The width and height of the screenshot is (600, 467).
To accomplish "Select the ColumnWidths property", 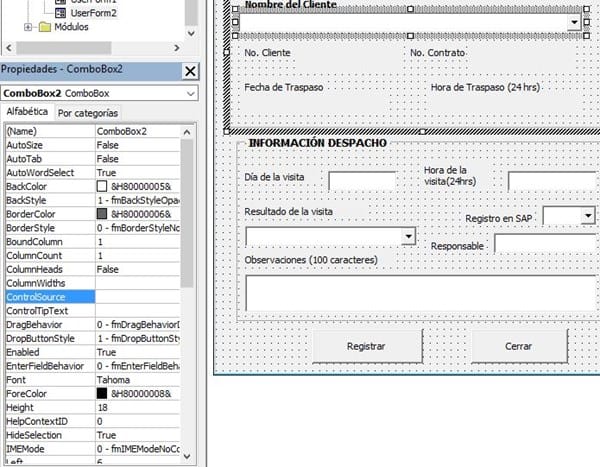I will coord(50,283).
